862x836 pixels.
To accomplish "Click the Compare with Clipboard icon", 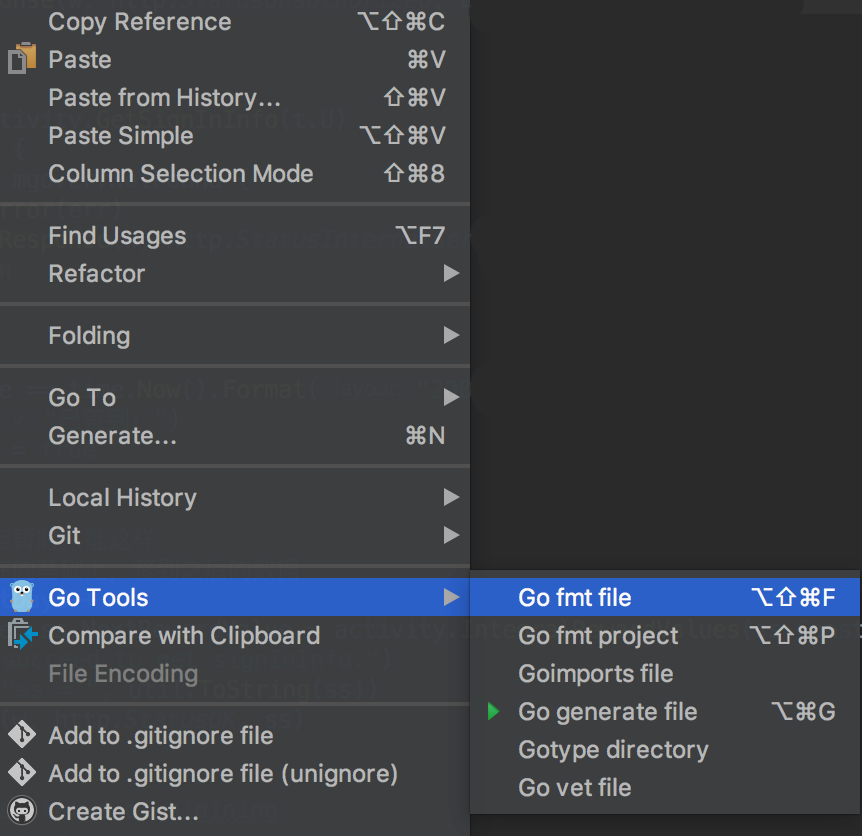I will click(22, 635).
